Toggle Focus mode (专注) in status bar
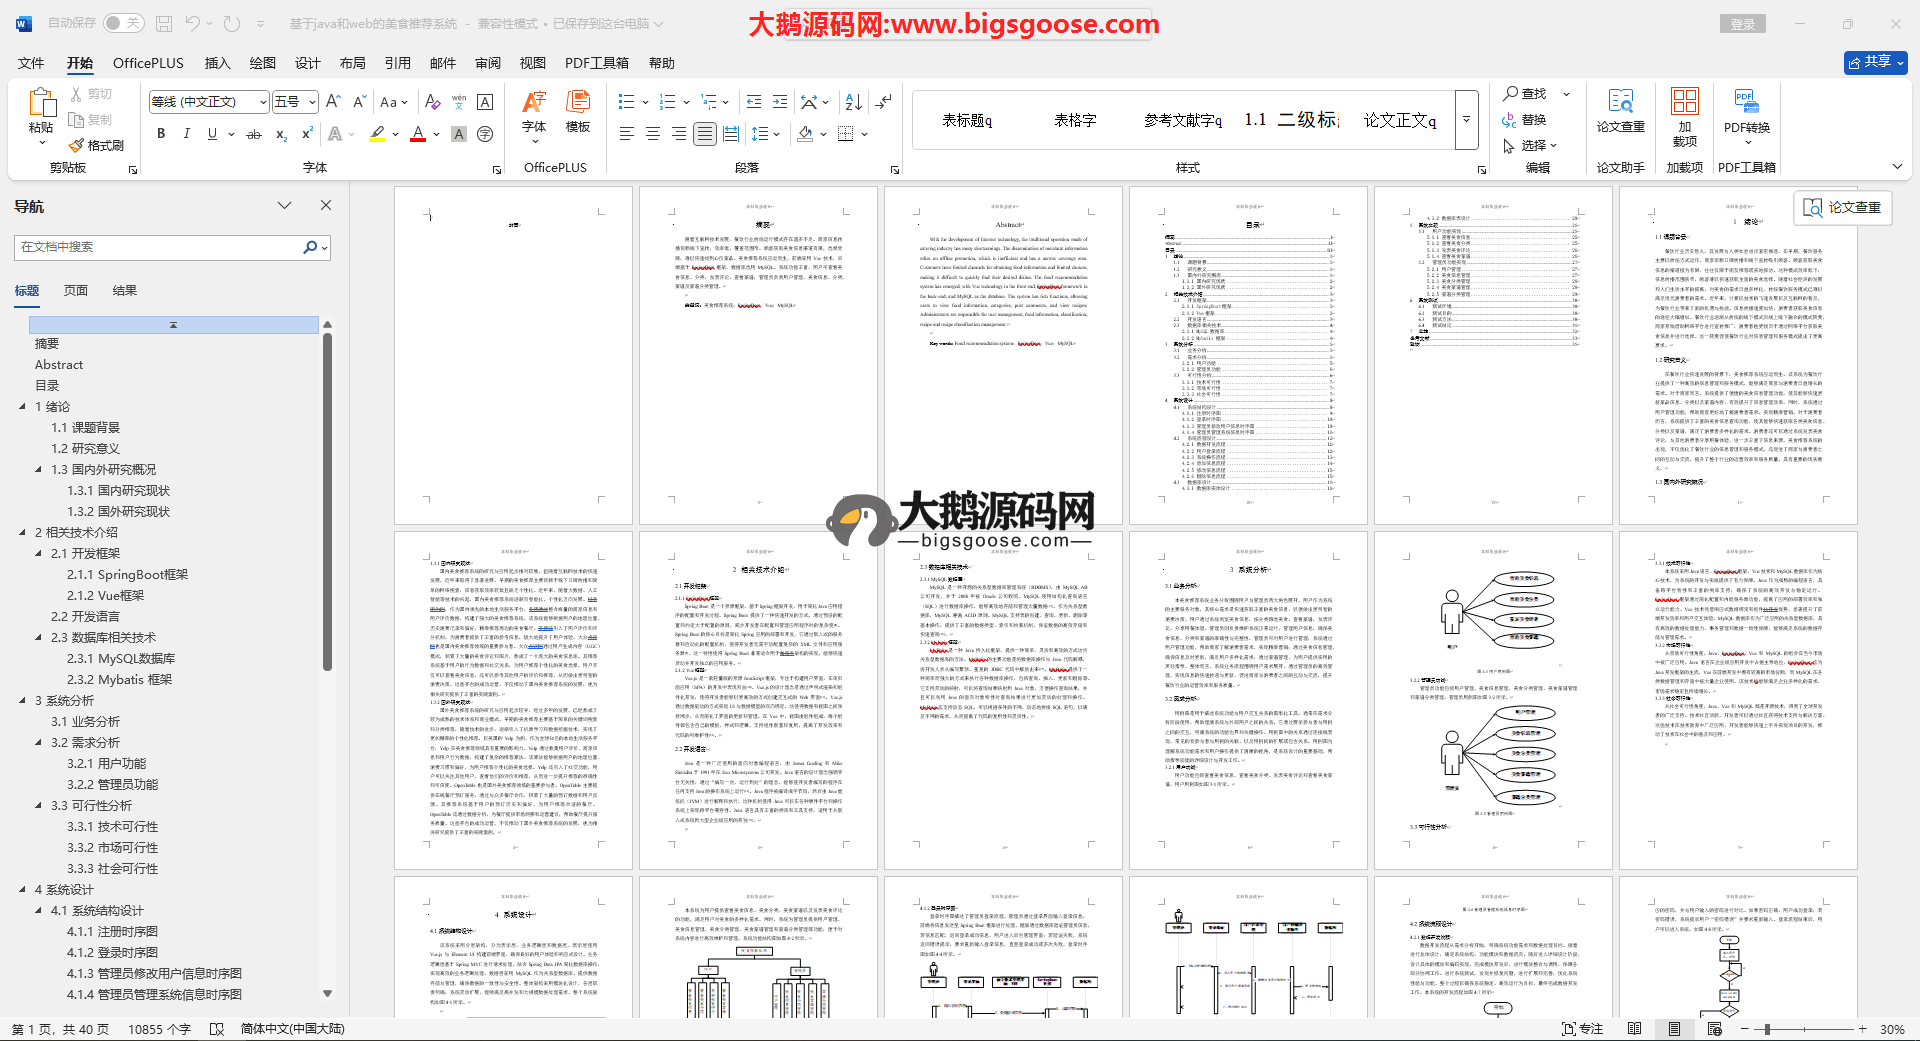 tap(1582, 1029)
